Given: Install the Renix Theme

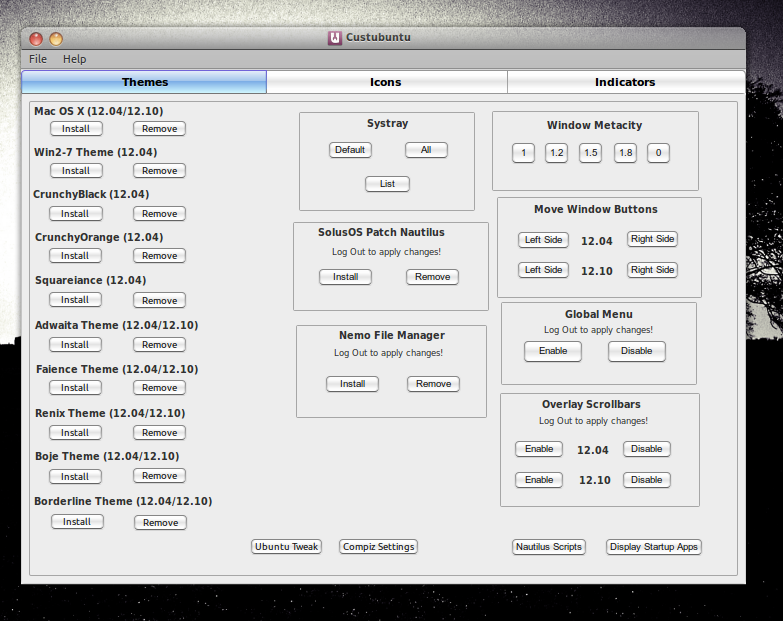Looking at the screenshot, I should point(75,432).
